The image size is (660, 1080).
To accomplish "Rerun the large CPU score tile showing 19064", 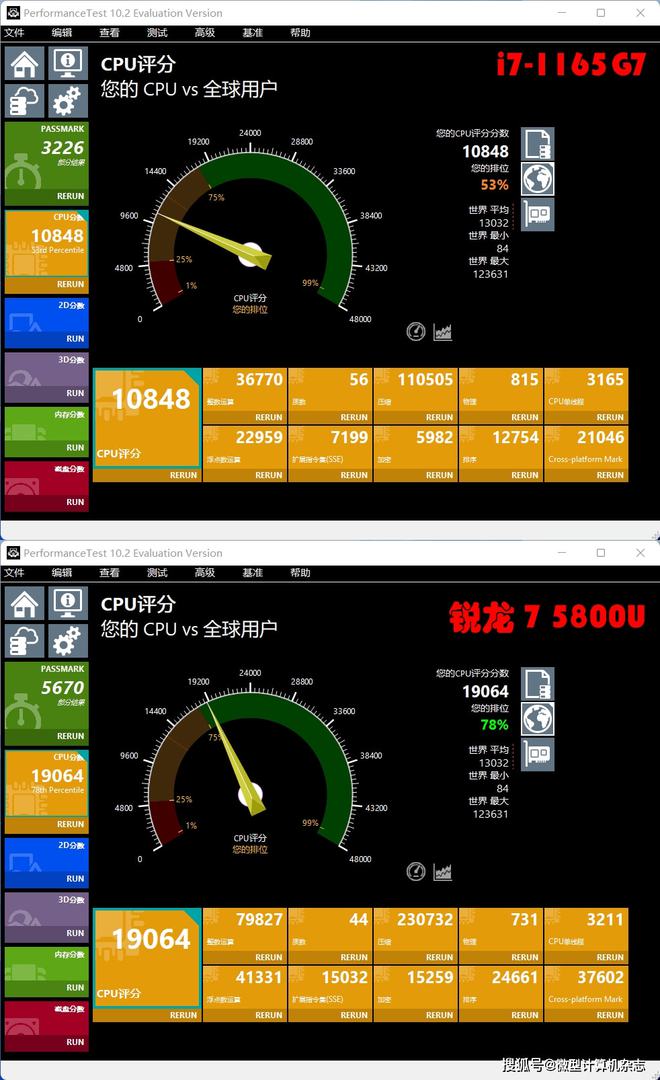I will (183, 1015).
